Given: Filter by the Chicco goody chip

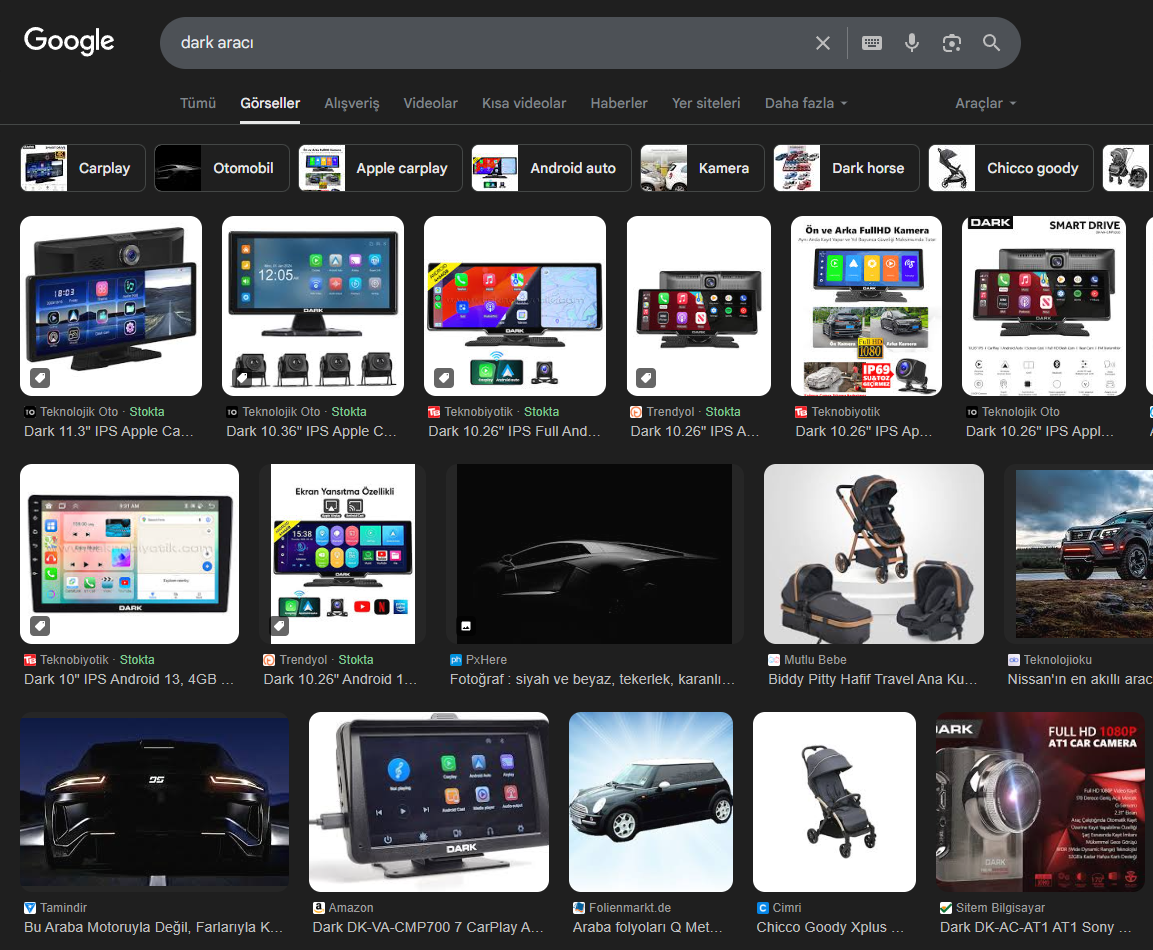Looking at the screenshot, I should pos(1011,168).
